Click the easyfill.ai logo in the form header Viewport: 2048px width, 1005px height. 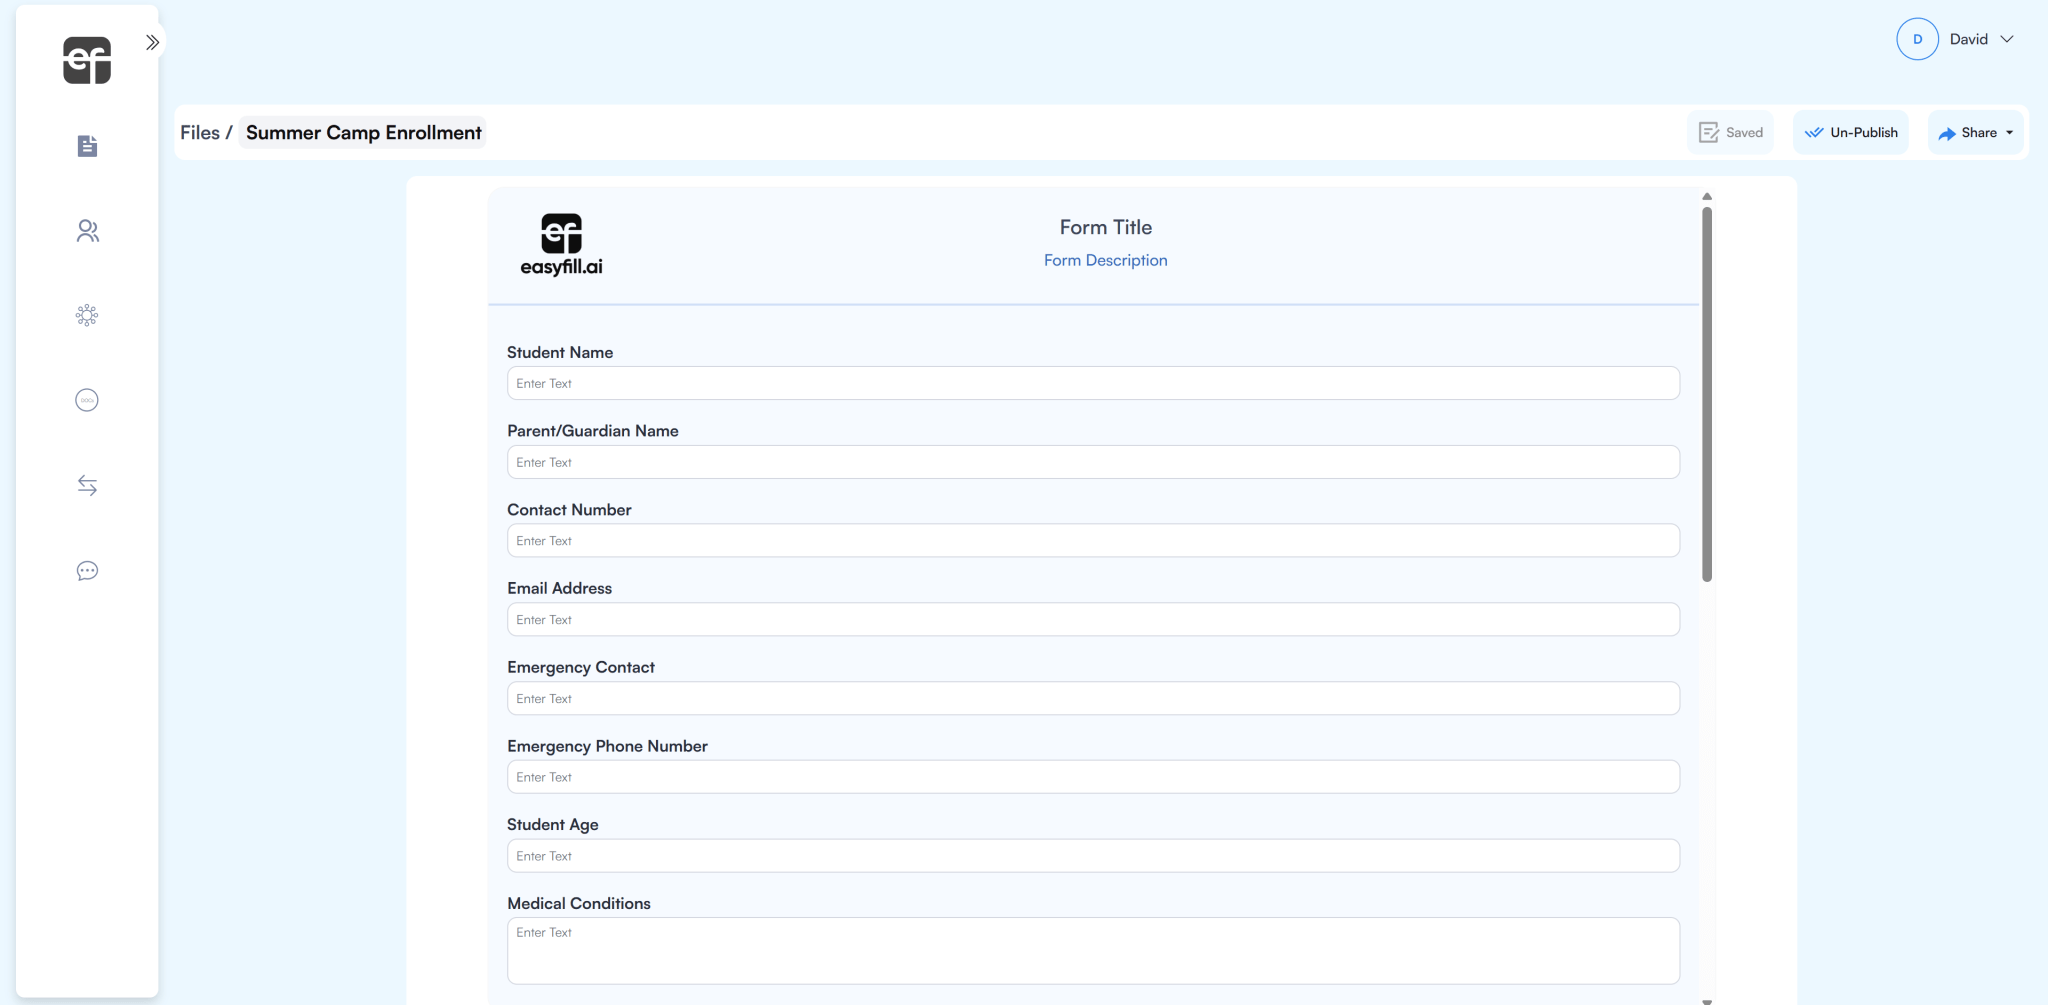pos(561,245)
